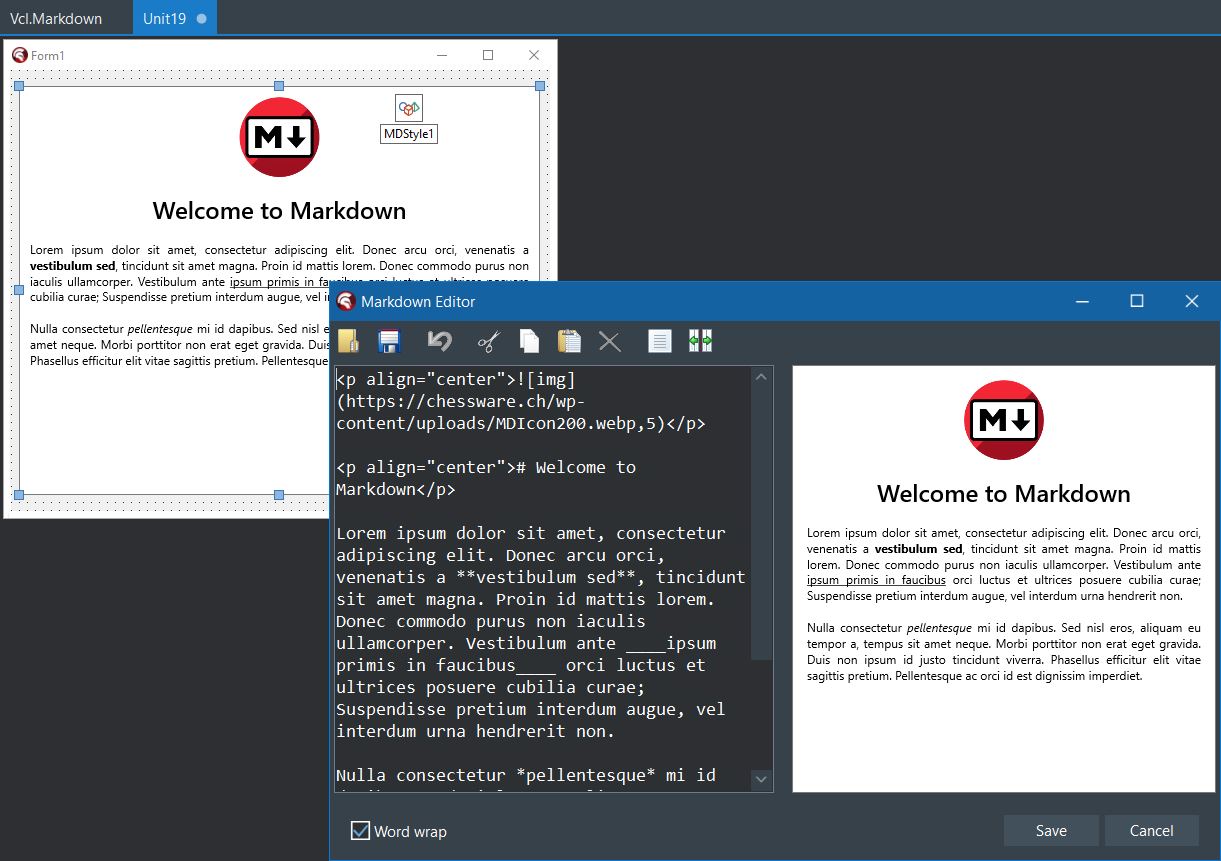
Task: Click the Welcome to Markdown heading on Form1
Action: [279, 211]
